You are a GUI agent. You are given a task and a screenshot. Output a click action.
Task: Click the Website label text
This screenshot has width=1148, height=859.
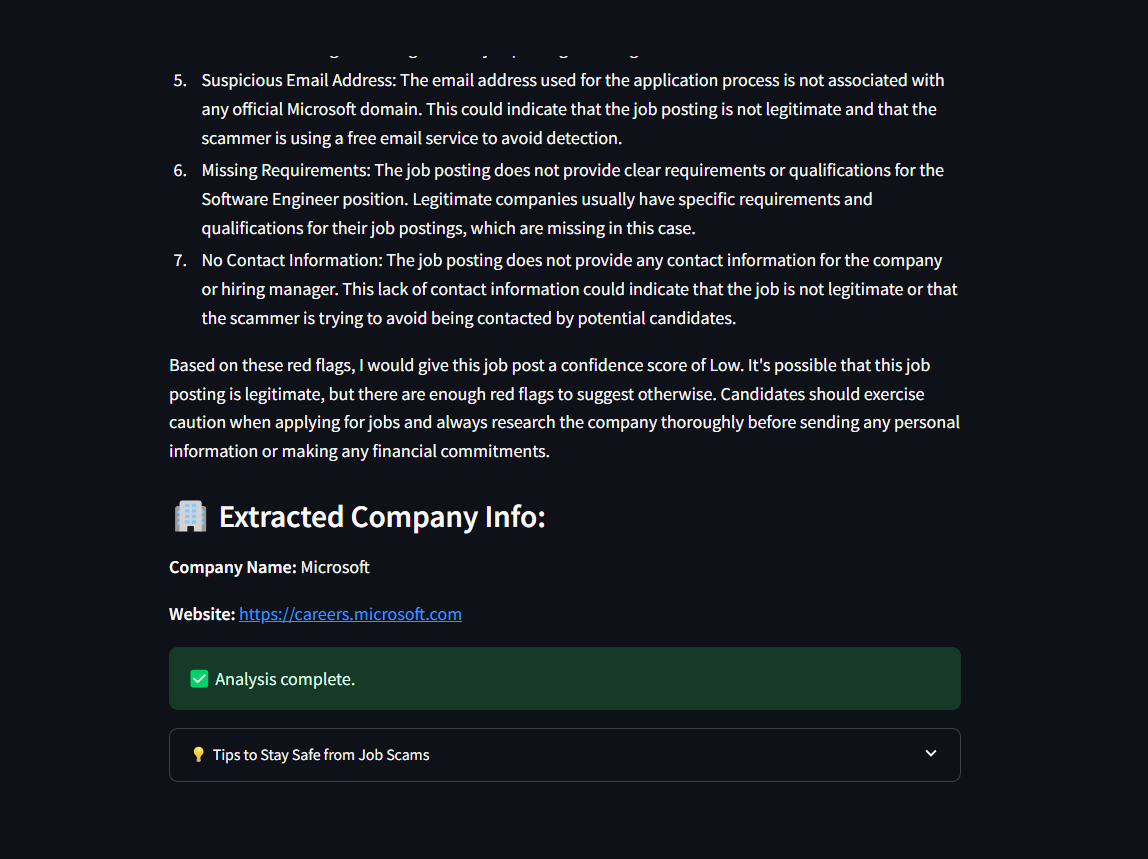click(x=202, y=614)
